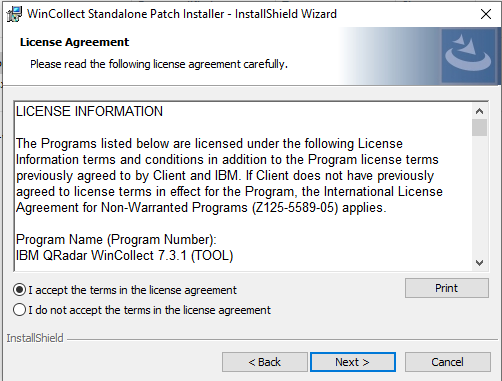Select "I do not accept the terms" radio button
This screenshot has width=502, height=381.
point(19,310)
